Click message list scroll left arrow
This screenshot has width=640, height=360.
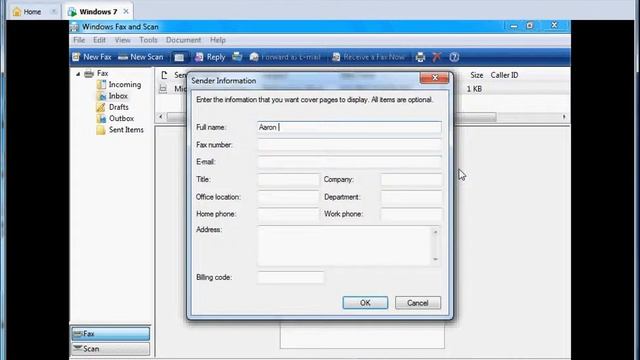click(x=160, y=117)
